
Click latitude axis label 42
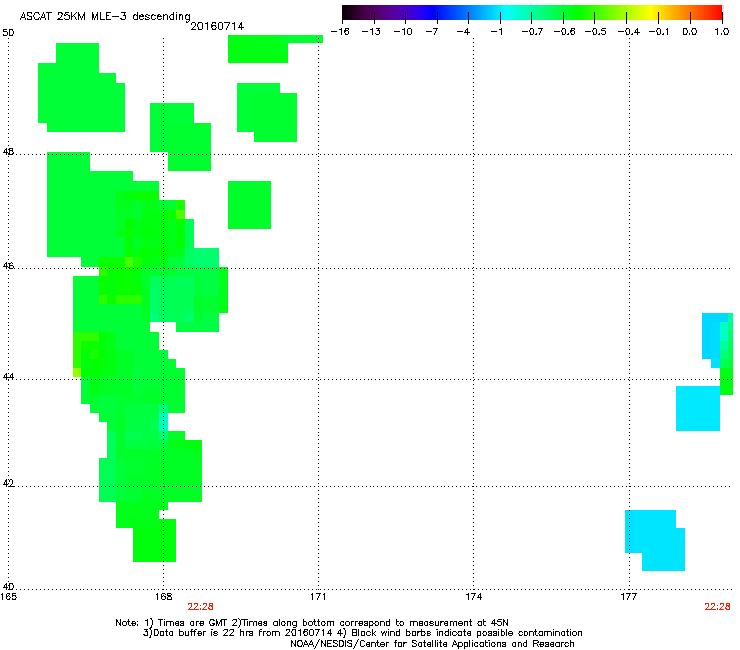click(8, 483)
